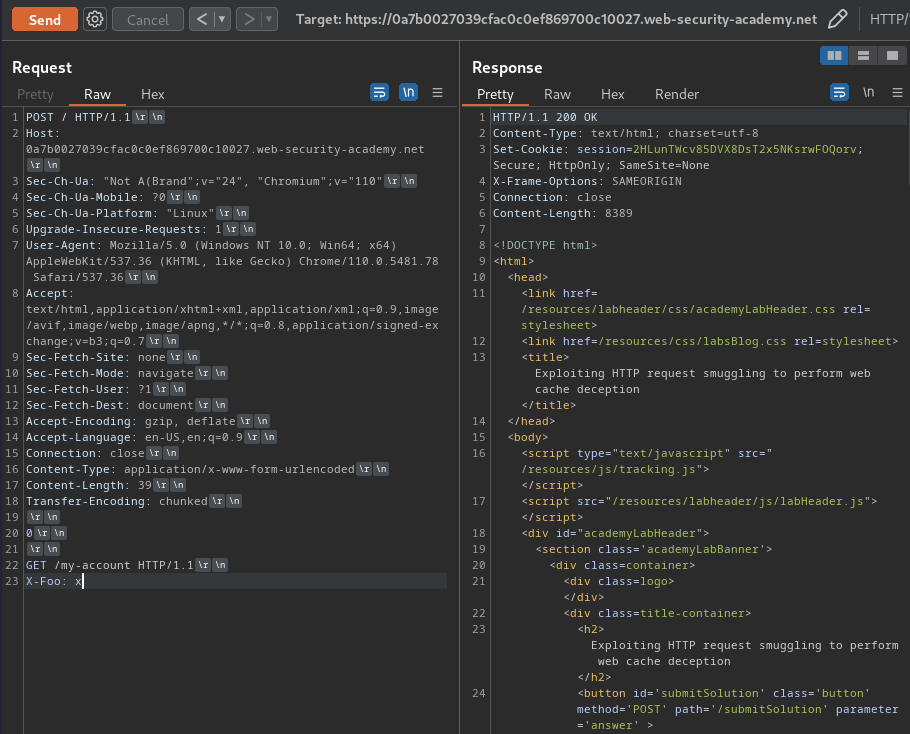
Task: Toggle non-printable characters in Request panel
Action: point(409,92)
